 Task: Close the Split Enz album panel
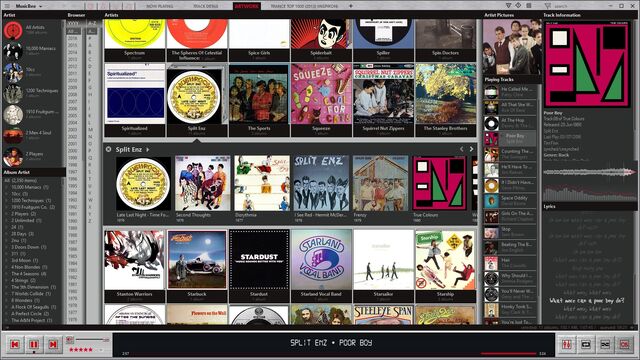(x=109, y=149)
